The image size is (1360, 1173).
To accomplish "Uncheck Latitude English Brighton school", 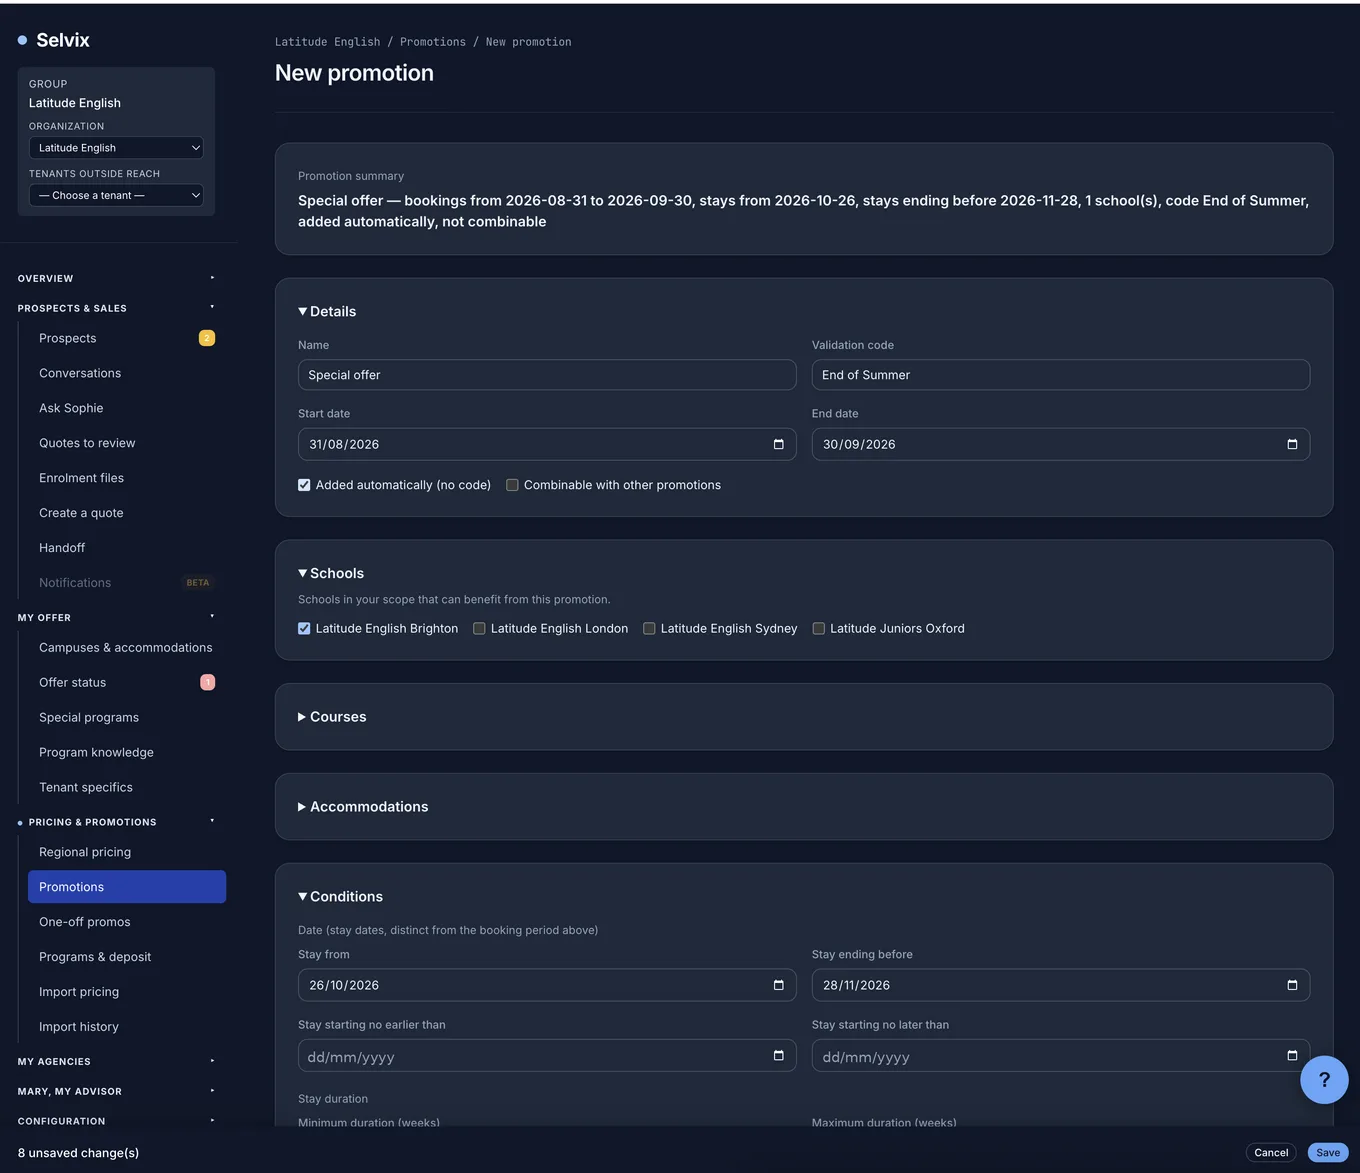I will click(304, 628).
